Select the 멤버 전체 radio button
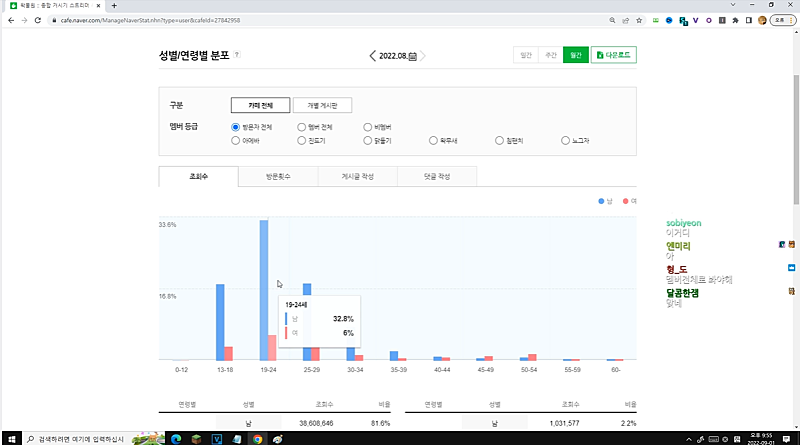The image size is (800, 445). [x=301, y=127]
